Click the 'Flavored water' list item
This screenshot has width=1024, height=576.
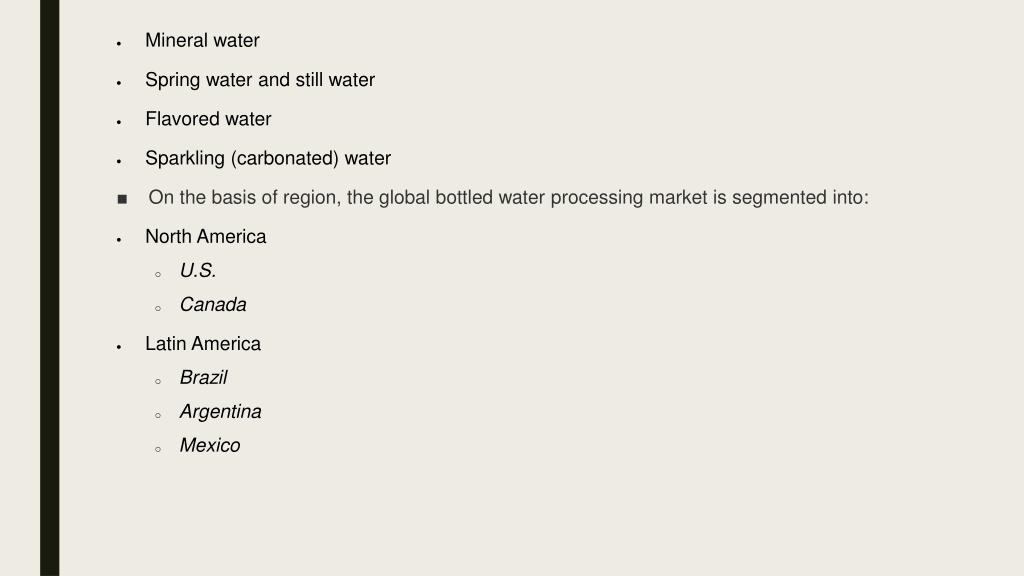click(x=208, y=119)
